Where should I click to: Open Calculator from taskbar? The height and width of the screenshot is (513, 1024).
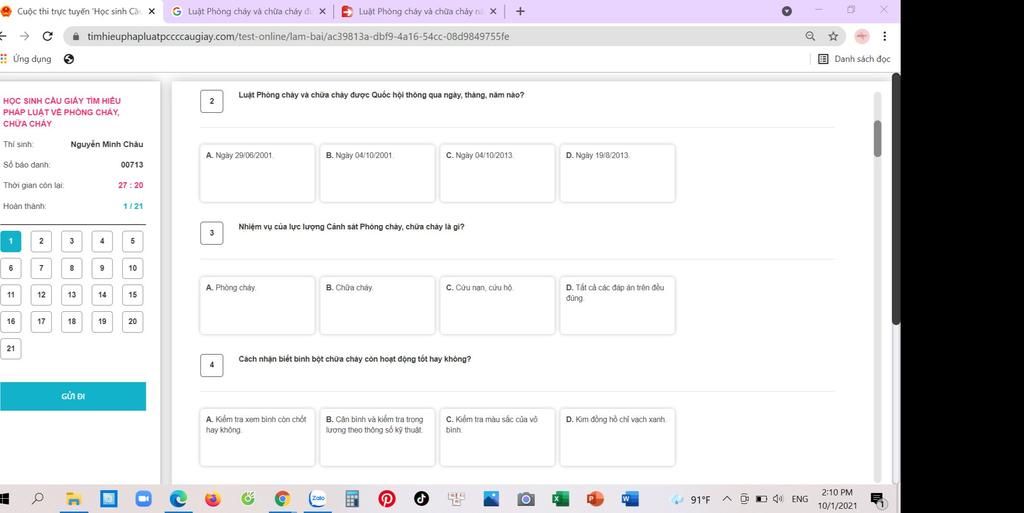(x=352, y=499)
